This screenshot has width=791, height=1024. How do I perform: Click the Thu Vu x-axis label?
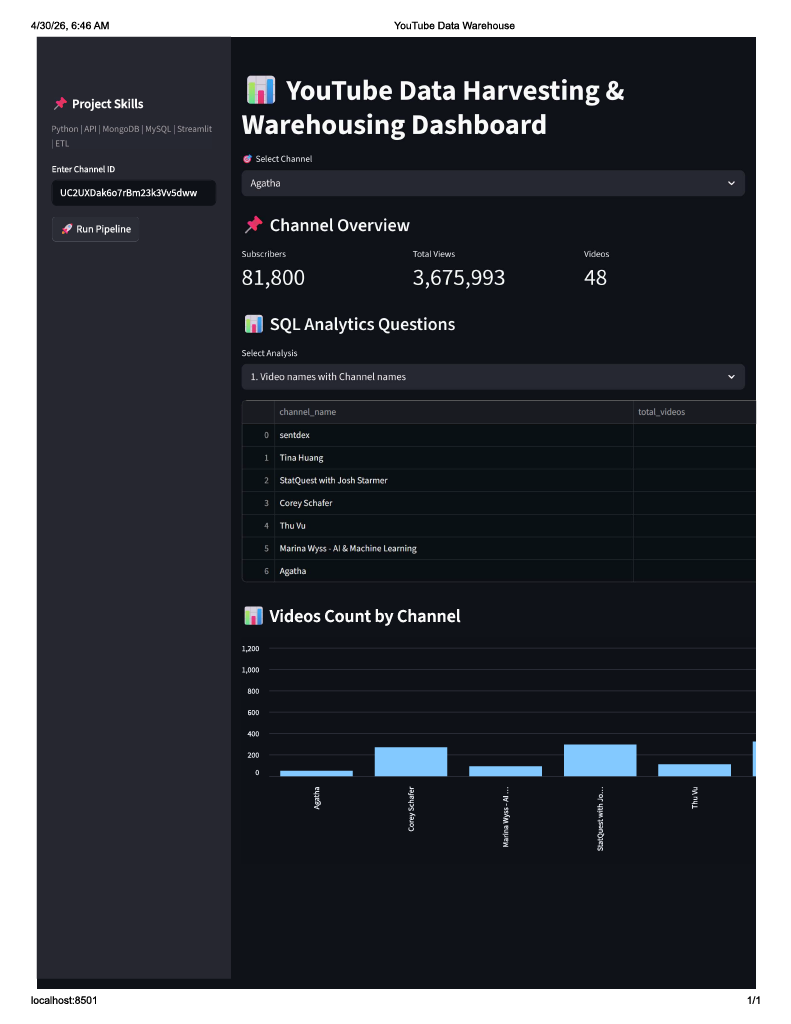(694, 797)
